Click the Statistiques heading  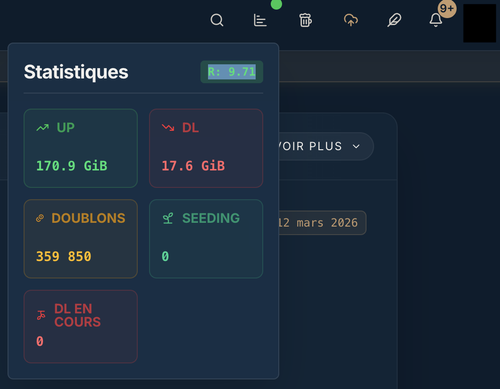76,72
